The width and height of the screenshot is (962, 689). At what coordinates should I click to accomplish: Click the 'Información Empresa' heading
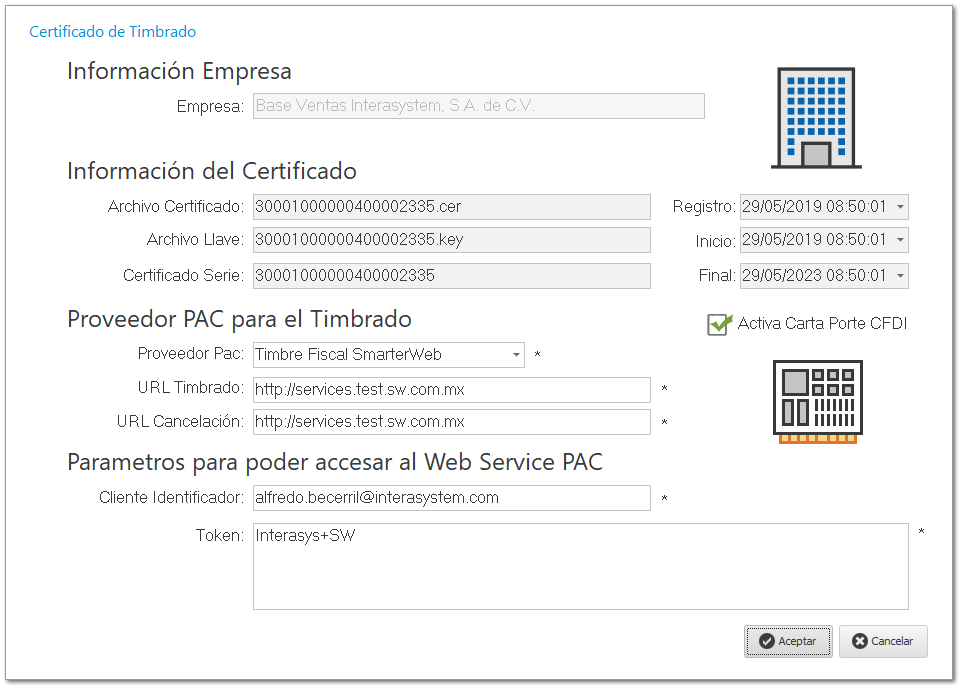pos(179,71)
